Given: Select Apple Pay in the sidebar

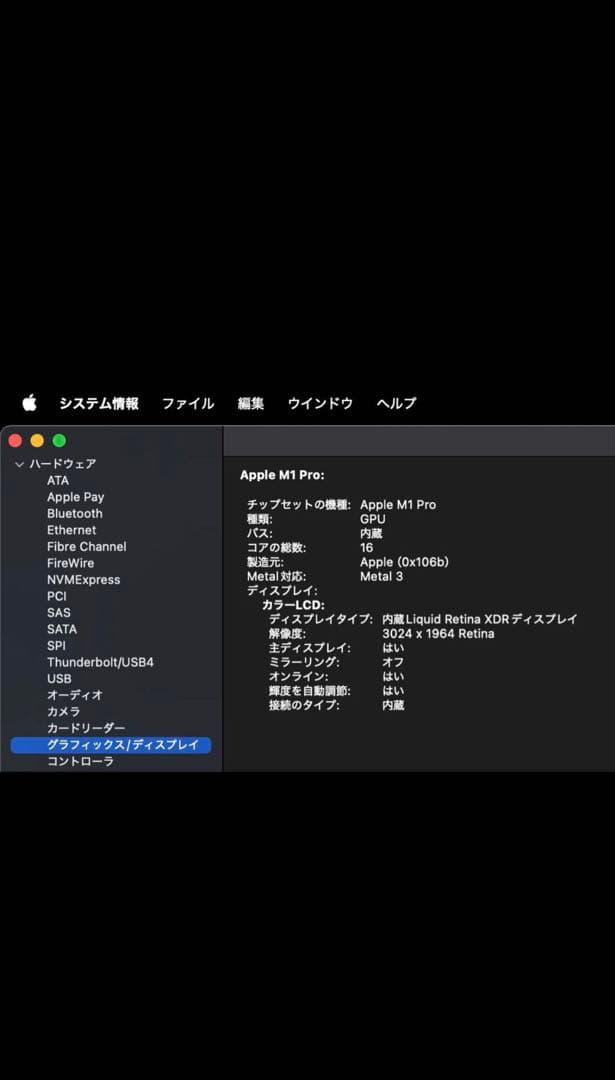Looking at the screenshot, I should pyautogui.click(x=76, y=497).
